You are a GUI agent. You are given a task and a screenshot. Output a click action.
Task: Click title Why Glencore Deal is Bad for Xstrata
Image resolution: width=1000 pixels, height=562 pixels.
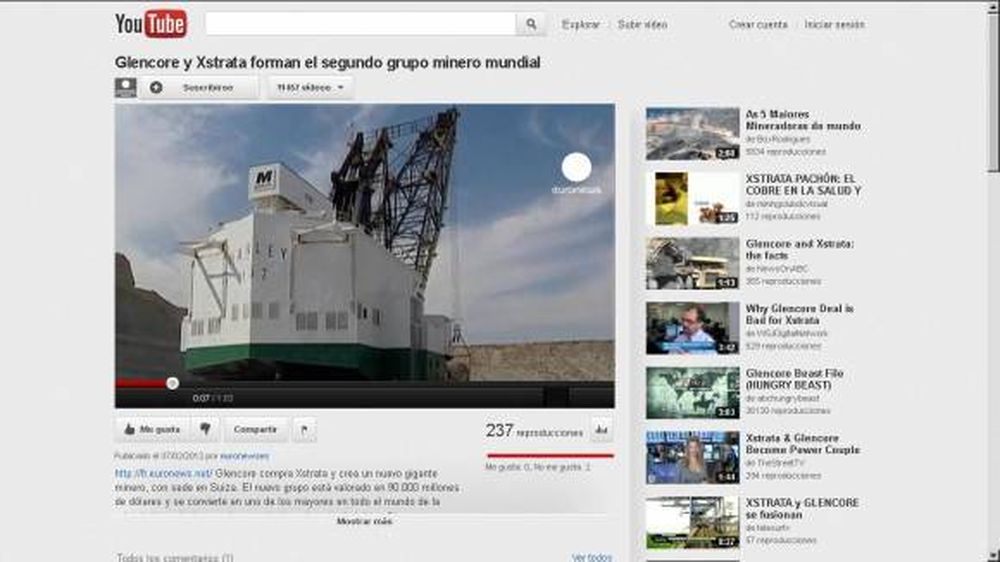pyautogui.click(x=799, y=314)
